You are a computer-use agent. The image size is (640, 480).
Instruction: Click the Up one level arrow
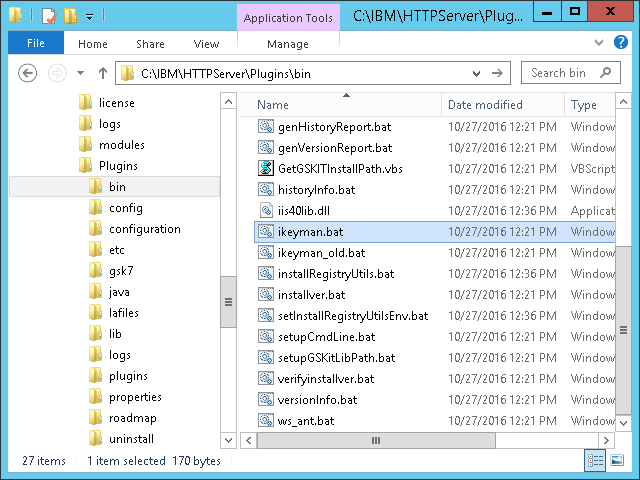[x=102, y=73]
